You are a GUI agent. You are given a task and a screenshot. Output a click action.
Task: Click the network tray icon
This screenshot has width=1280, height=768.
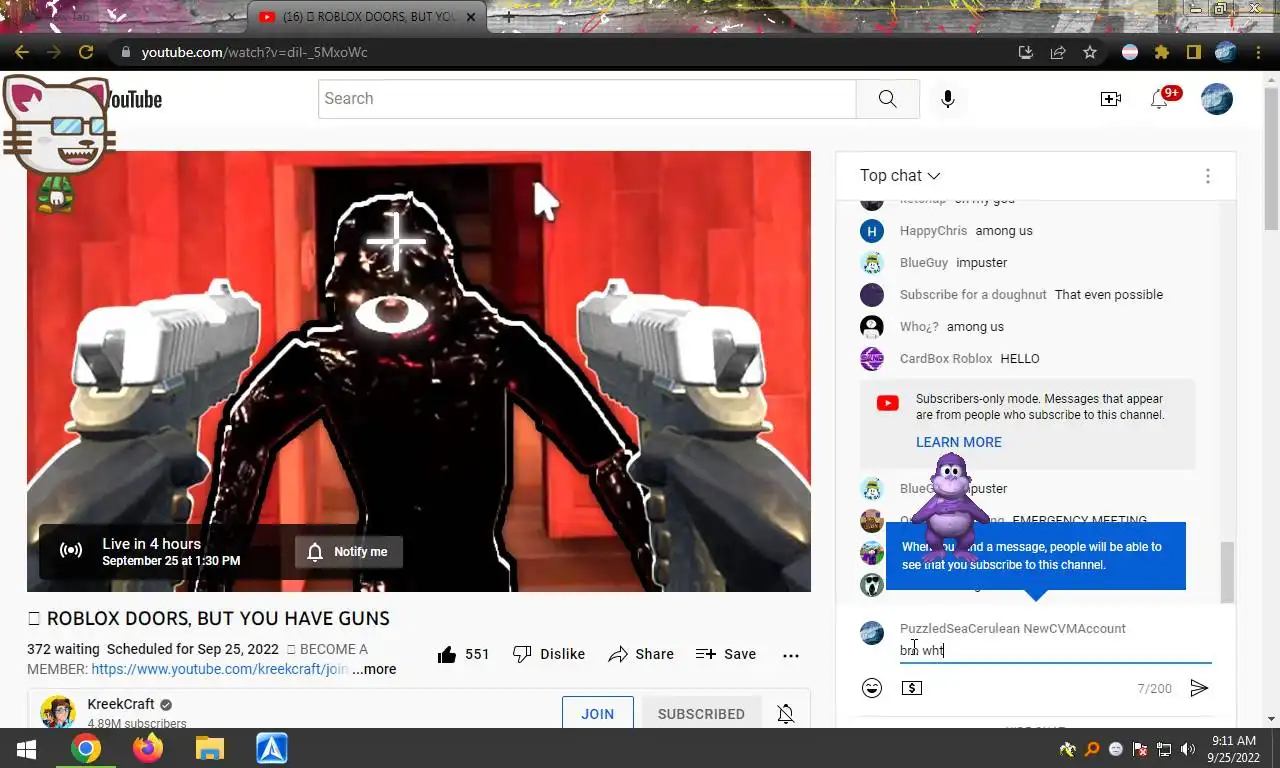click(x=1164, y=749)
